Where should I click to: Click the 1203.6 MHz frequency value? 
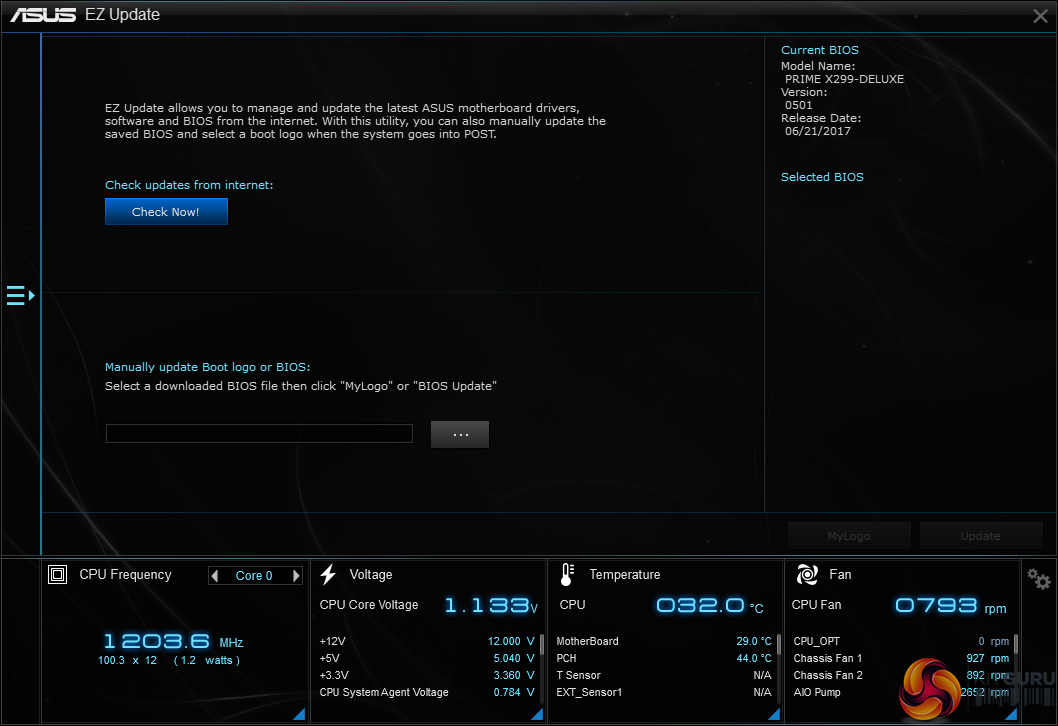[173, 641]
